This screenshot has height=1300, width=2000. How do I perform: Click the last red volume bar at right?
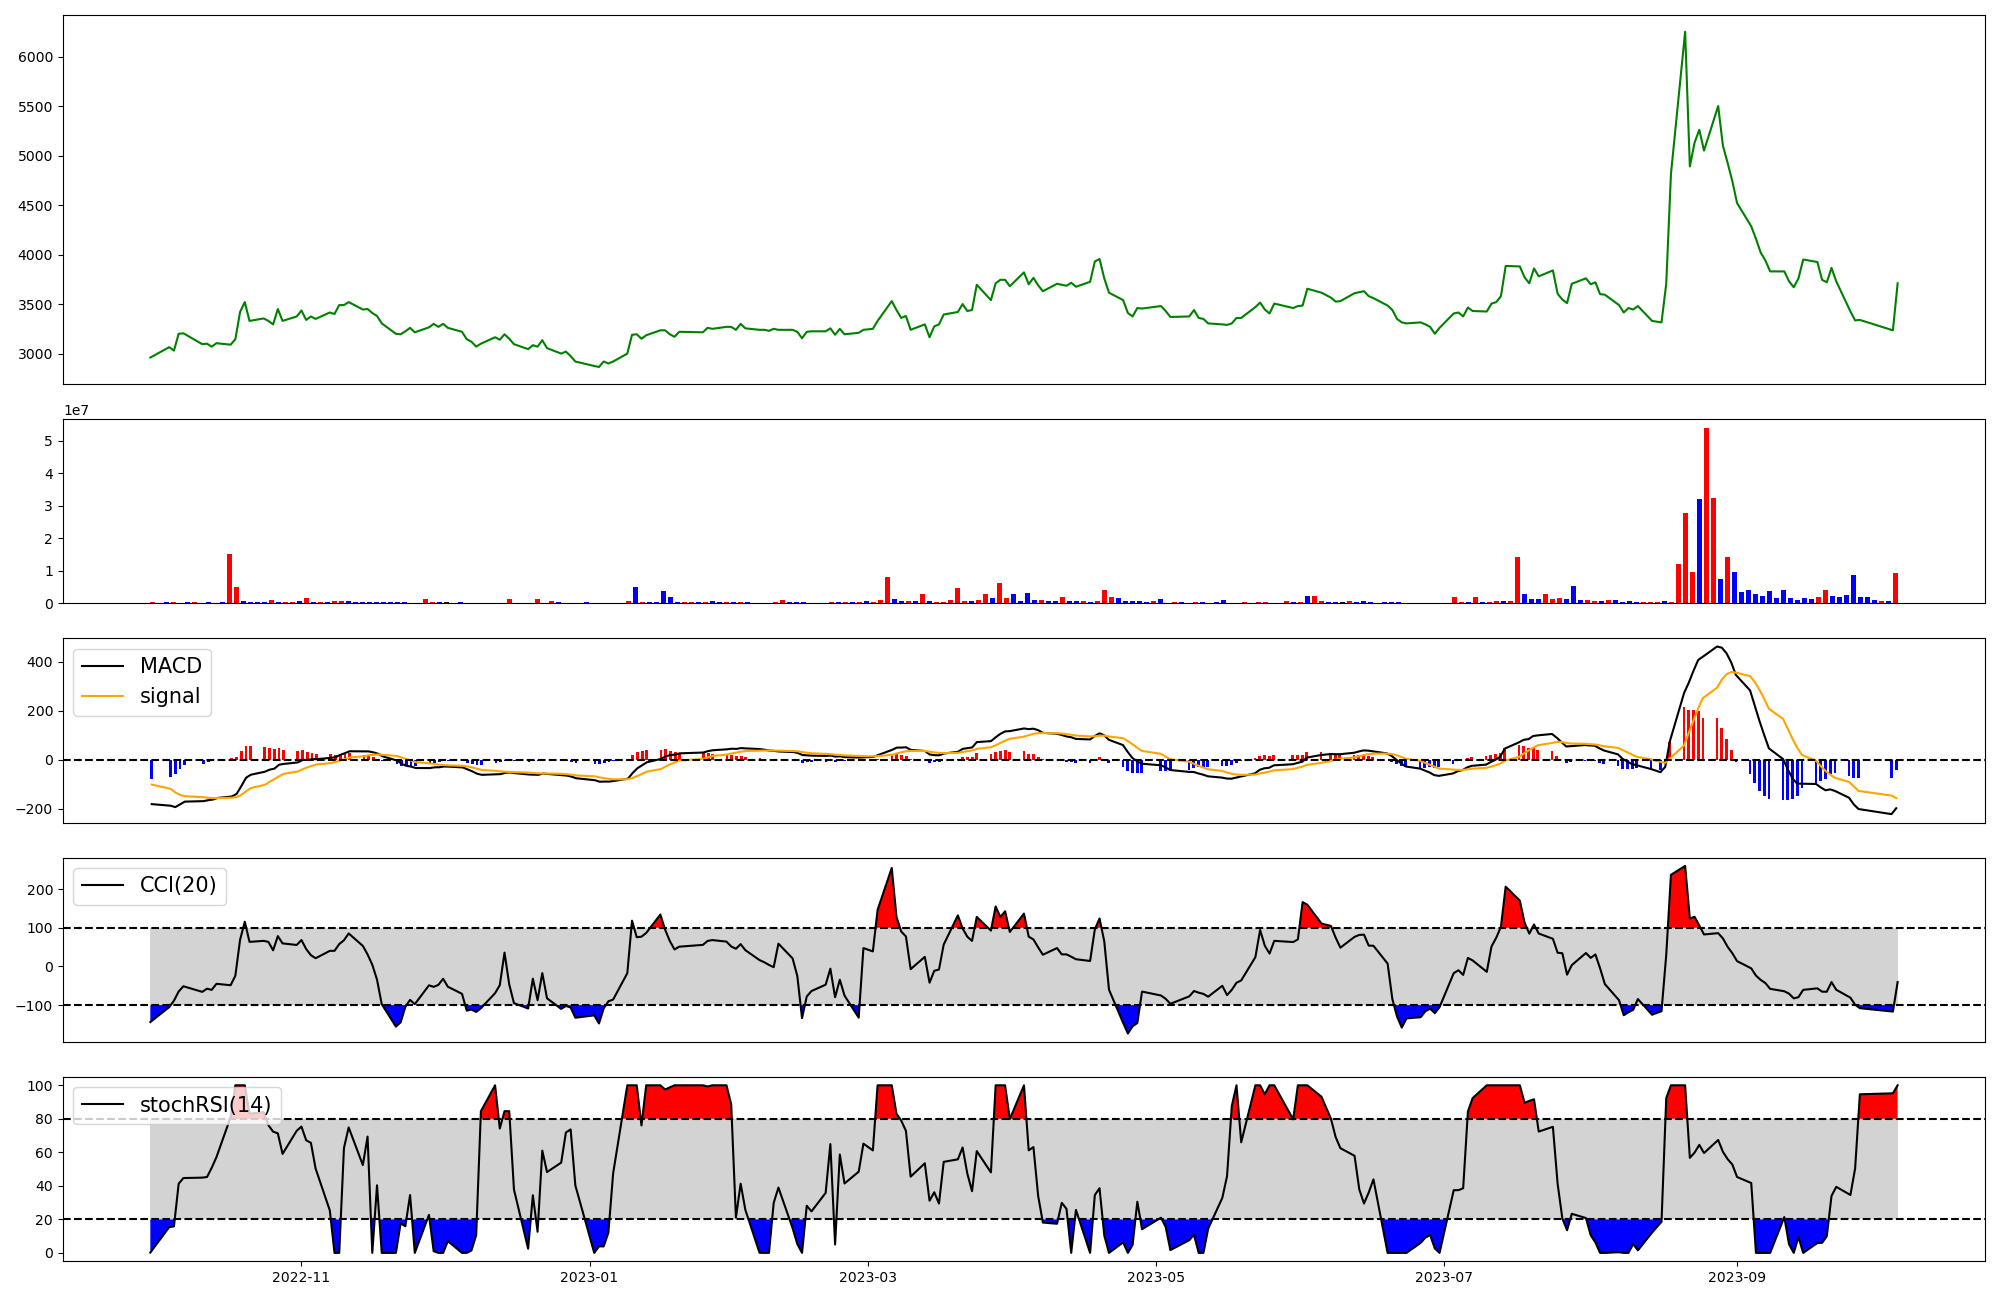pos(1895,588)
